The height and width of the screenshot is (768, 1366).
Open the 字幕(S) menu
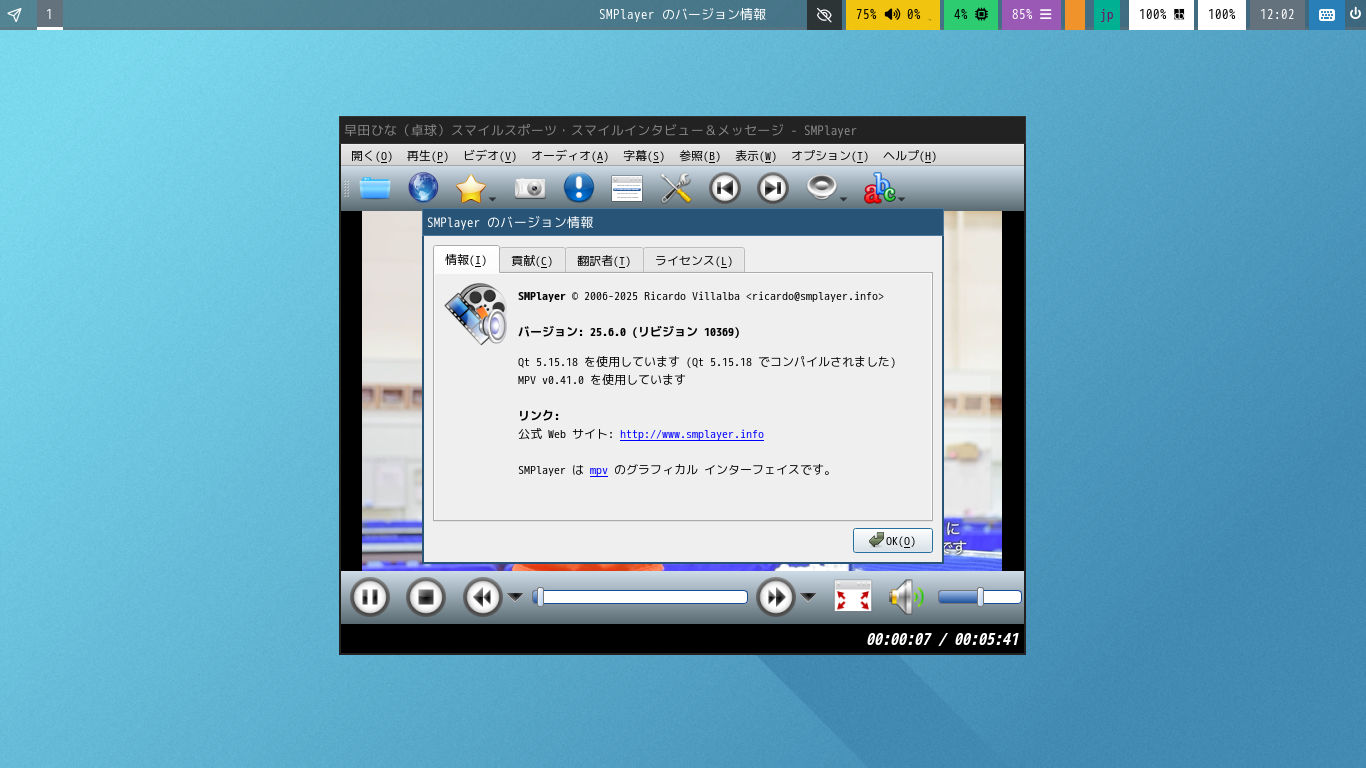tap(644, 156)
